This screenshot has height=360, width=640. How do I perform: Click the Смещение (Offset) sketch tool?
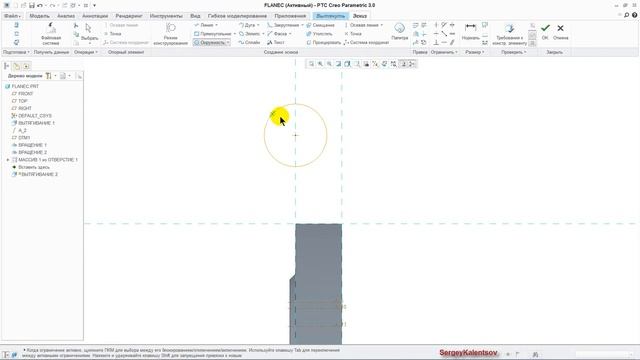tap(320, 25)
